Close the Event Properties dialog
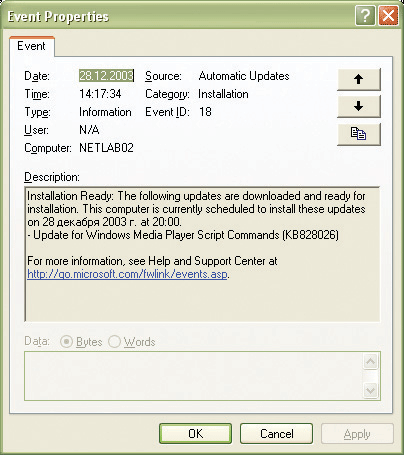Screen dimensions: 404x455 (x=388, y=16)
